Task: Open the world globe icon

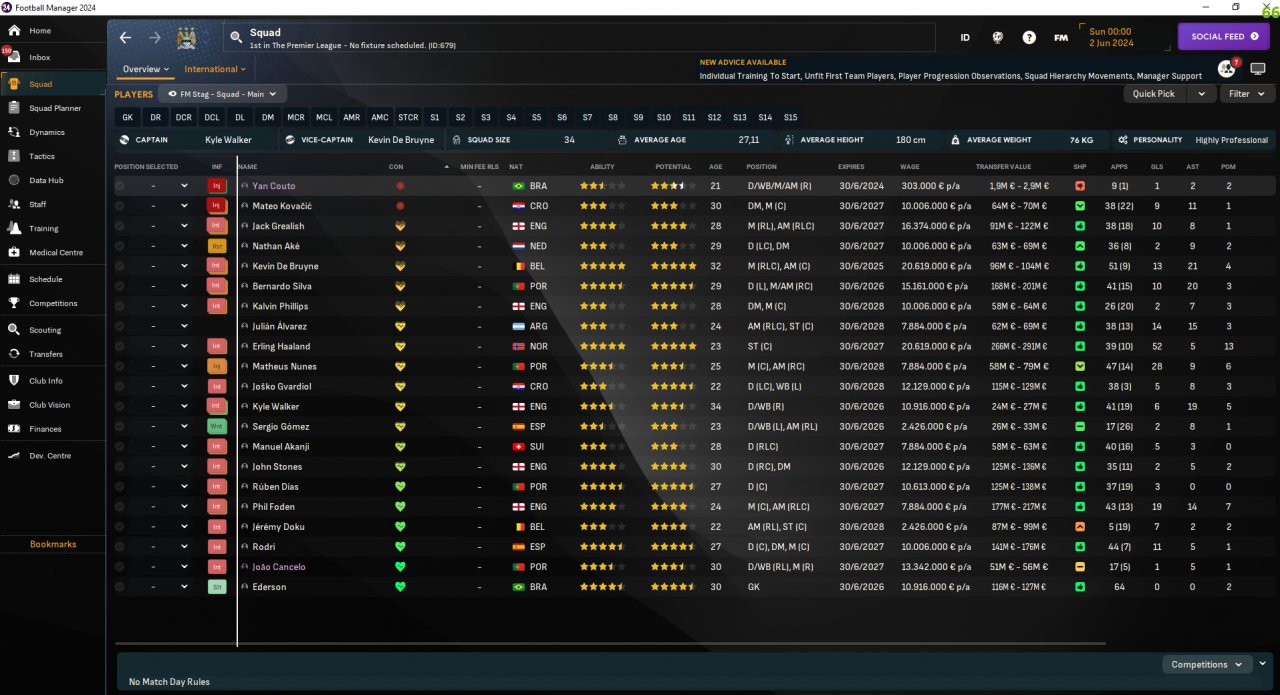Action: coord(997,37)
